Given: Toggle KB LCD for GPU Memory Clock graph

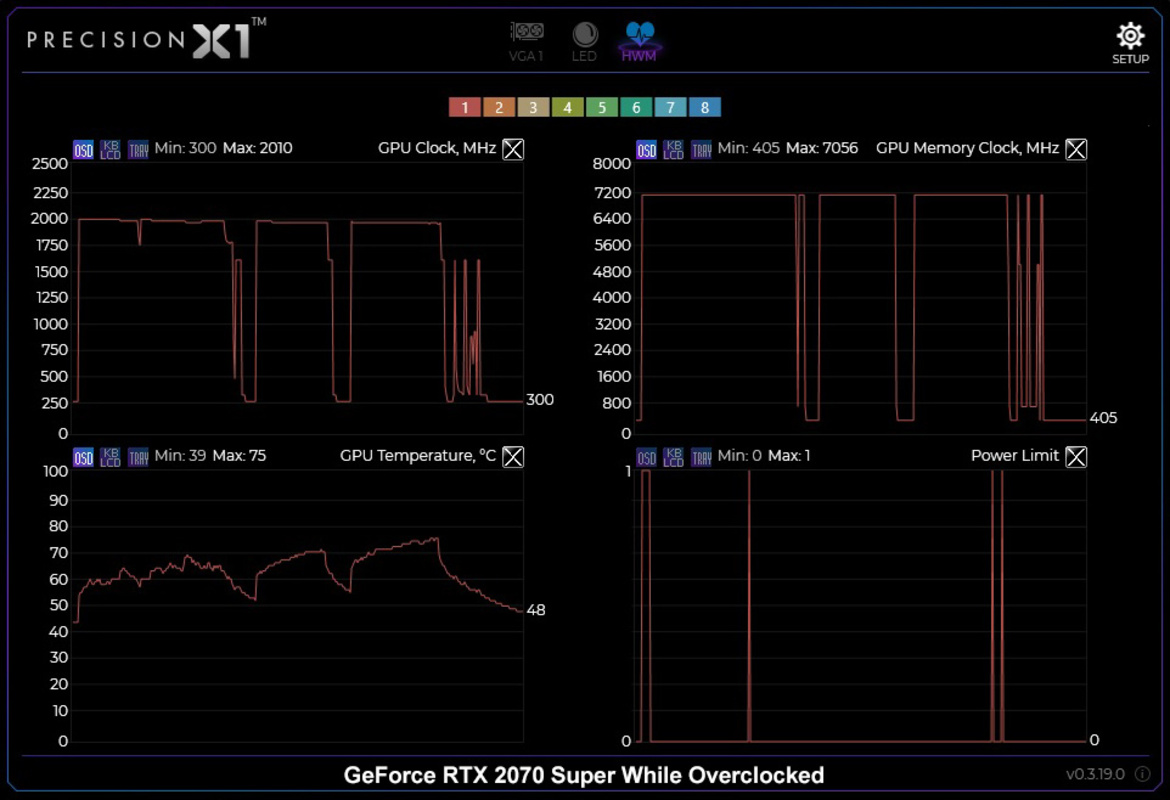Looking at the screenshot, I should point(673,149).
